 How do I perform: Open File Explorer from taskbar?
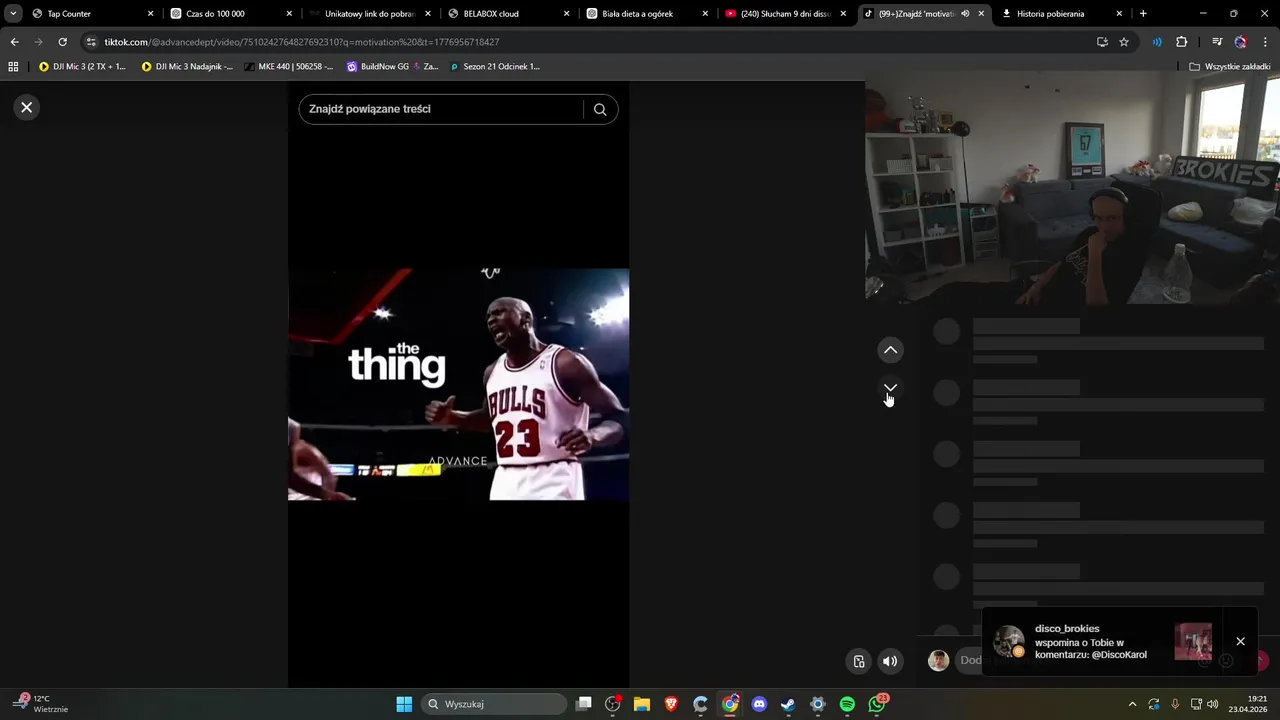[x=642, y=704]
